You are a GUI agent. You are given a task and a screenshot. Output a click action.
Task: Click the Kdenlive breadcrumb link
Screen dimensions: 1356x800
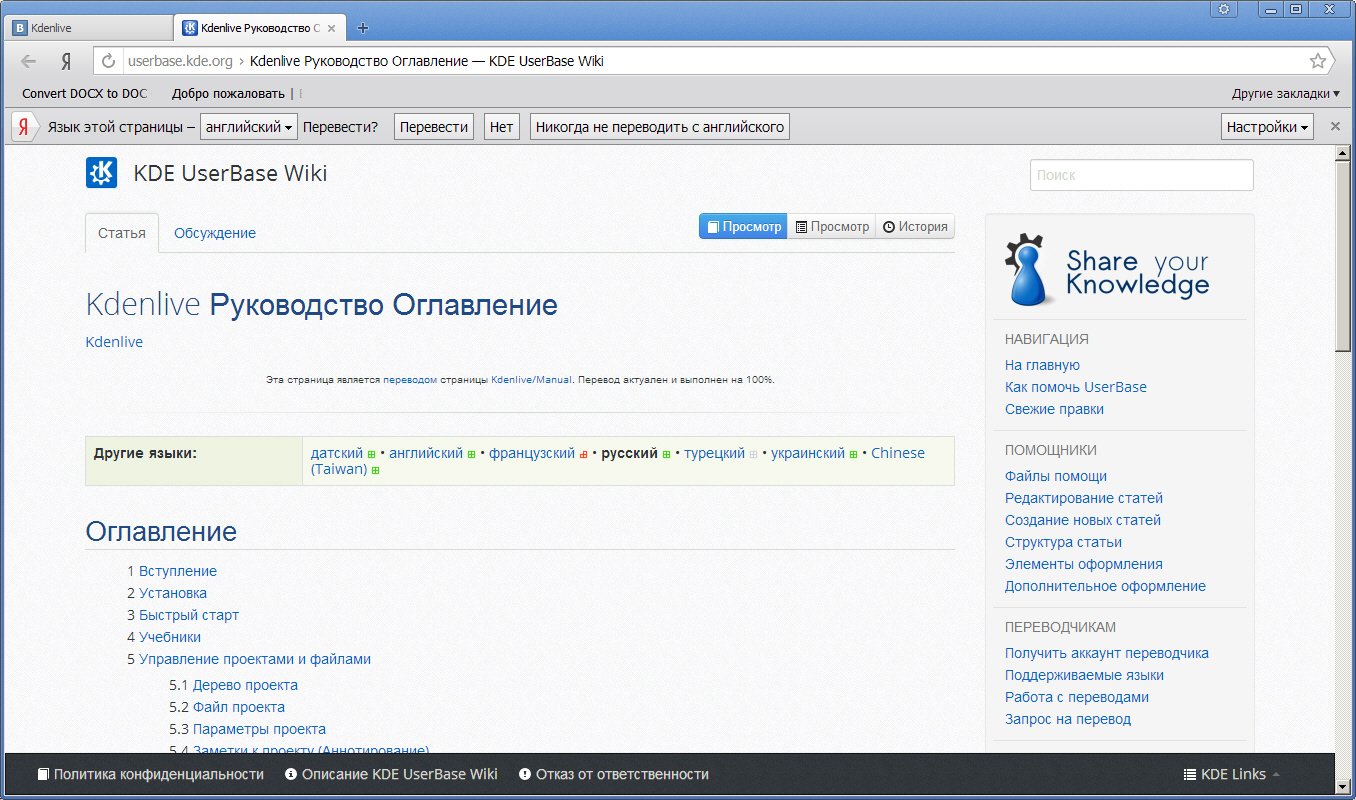click(x=114, y=342)
